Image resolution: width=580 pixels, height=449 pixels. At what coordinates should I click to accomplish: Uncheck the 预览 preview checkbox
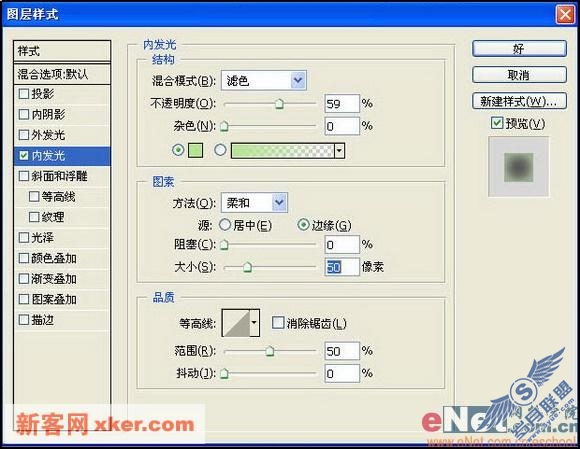point(497,123)
